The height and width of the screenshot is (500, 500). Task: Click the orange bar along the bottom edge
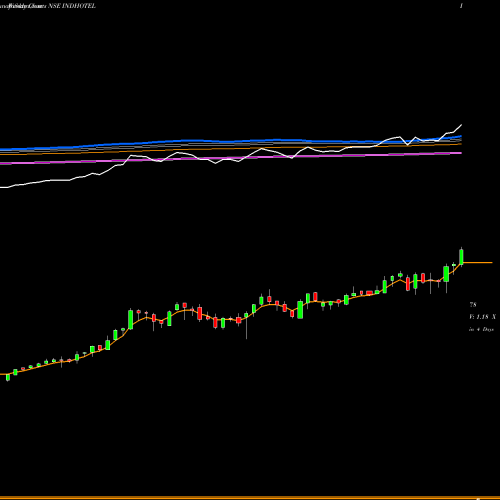click(x=250, y=498)
